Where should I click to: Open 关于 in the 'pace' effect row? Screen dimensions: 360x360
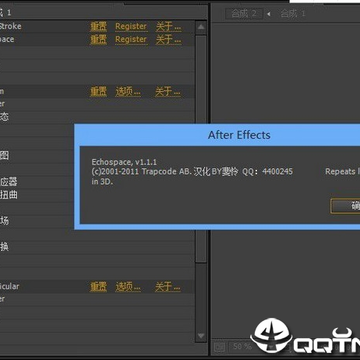pyautogui.click(x=168, y=39)
